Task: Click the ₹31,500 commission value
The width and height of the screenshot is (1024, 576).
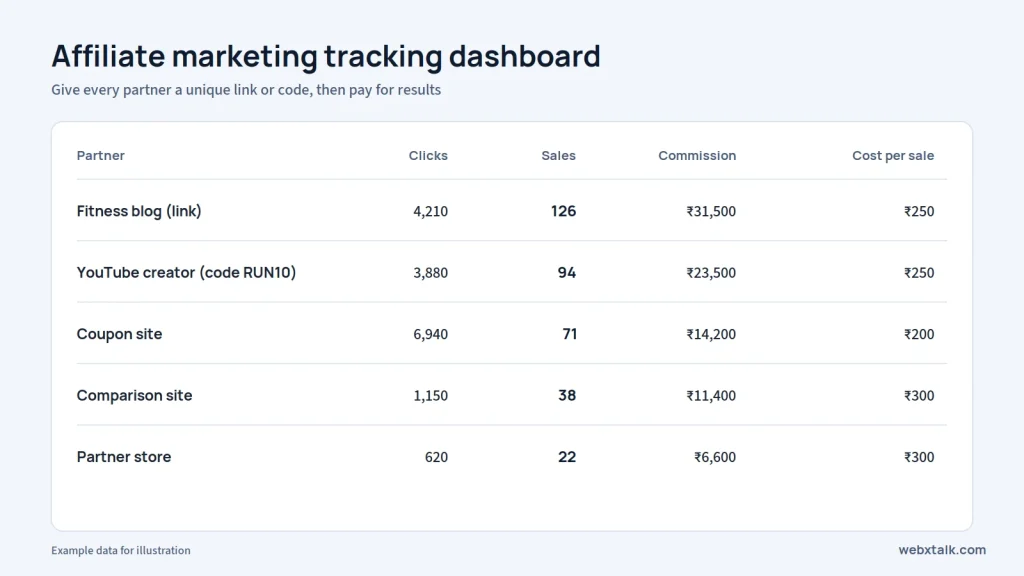Action: (x=711, y=211)
